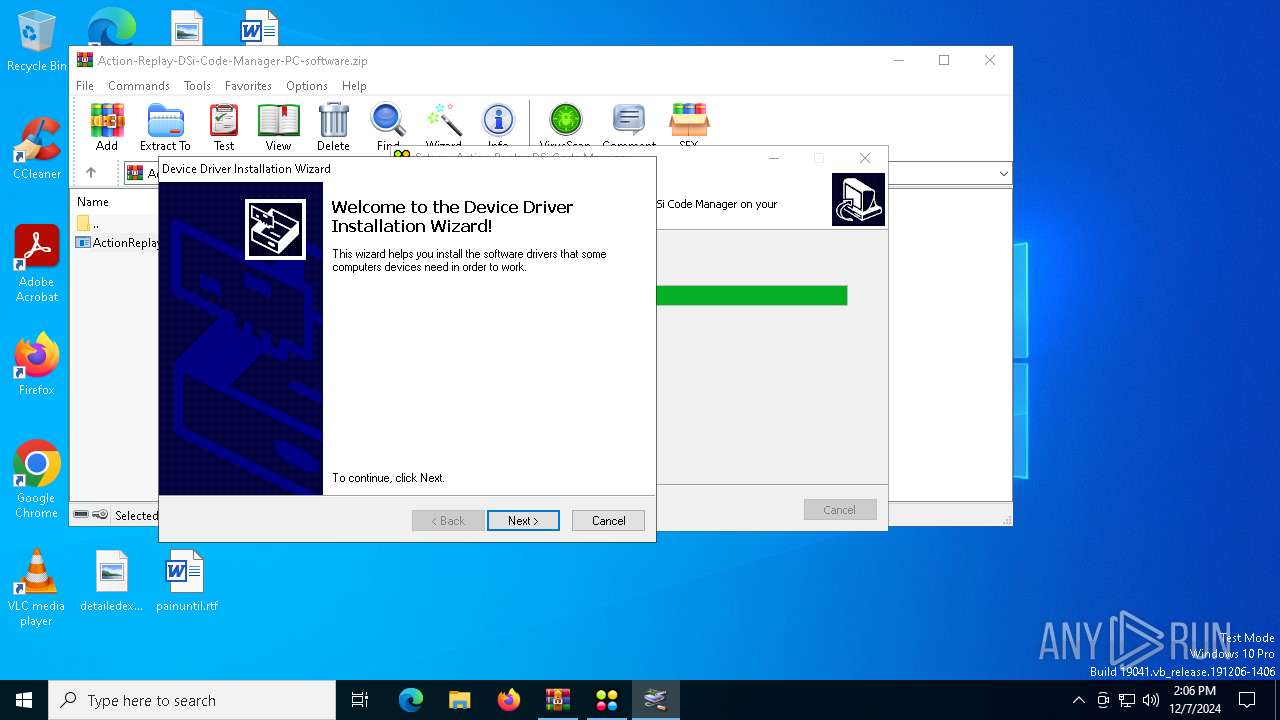The height and width of the screenshot is (720, 1280).
Task: Show hidden system tray icons
Action: [1078, 700]
